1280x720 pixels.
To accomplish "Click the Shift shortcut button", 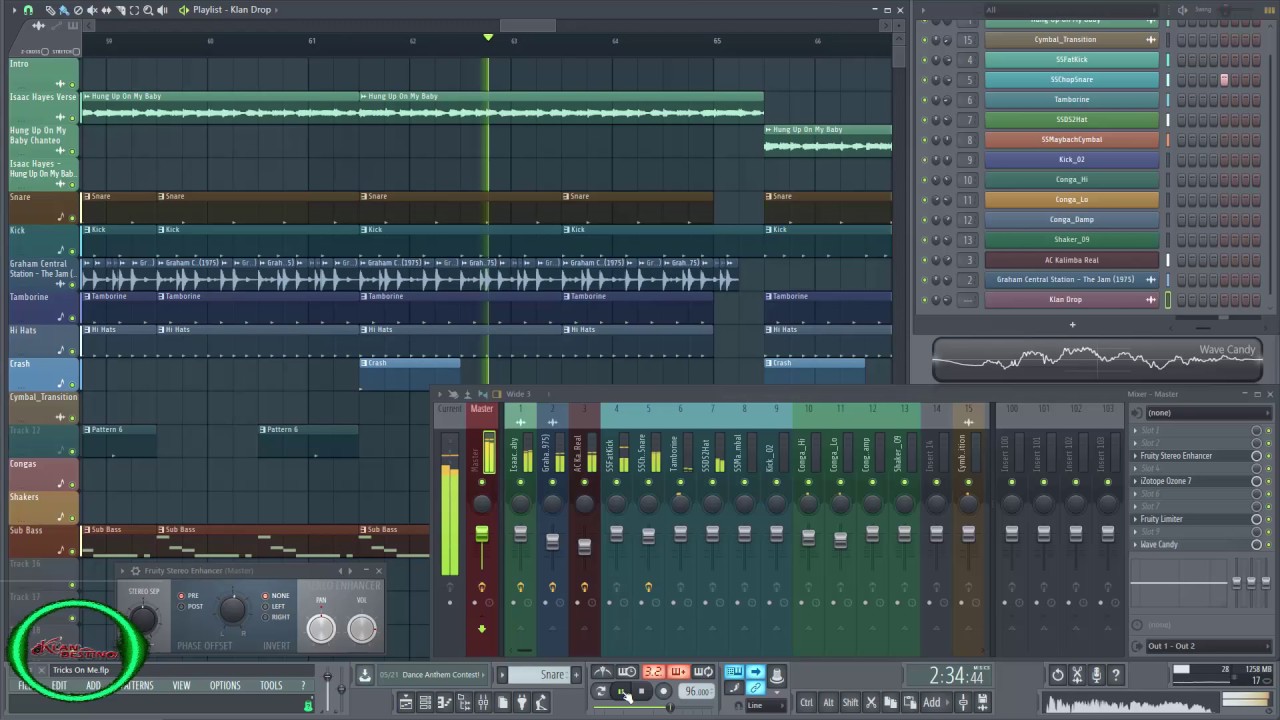I will (850, 702).
